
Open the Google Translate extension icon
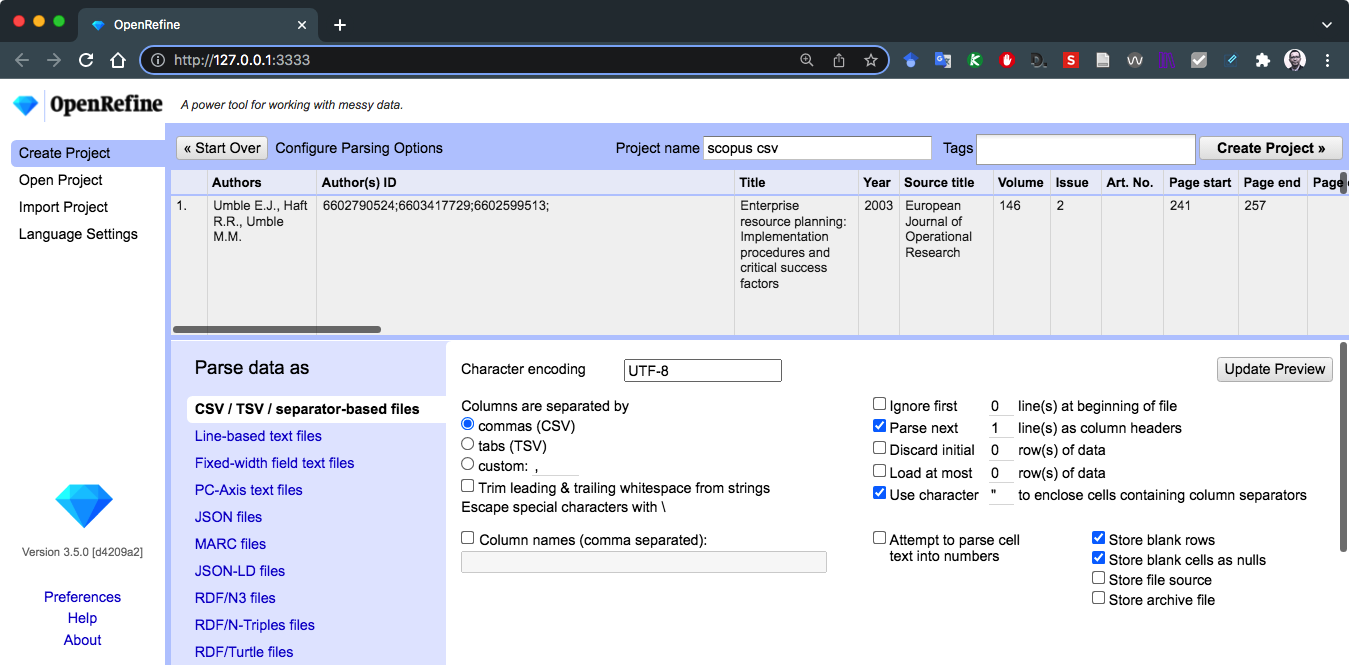click(x=942, y=60)
